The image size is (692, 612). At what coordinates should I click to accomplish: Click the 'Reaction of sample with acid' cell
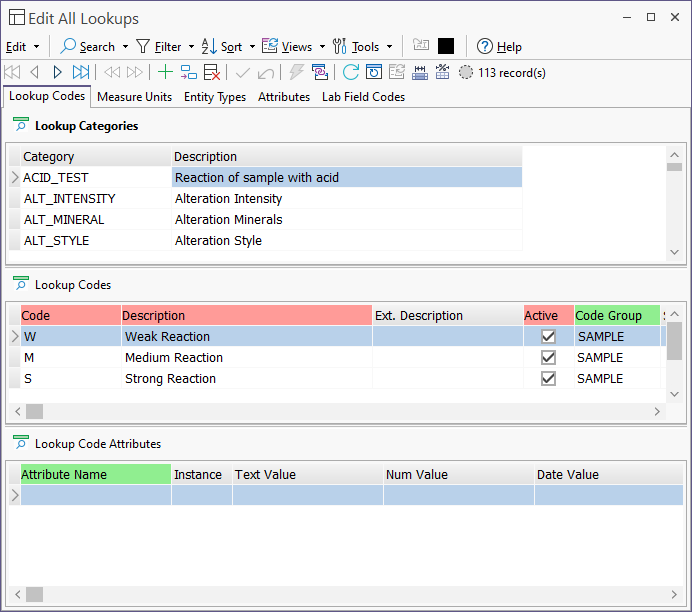coord(346,177)
